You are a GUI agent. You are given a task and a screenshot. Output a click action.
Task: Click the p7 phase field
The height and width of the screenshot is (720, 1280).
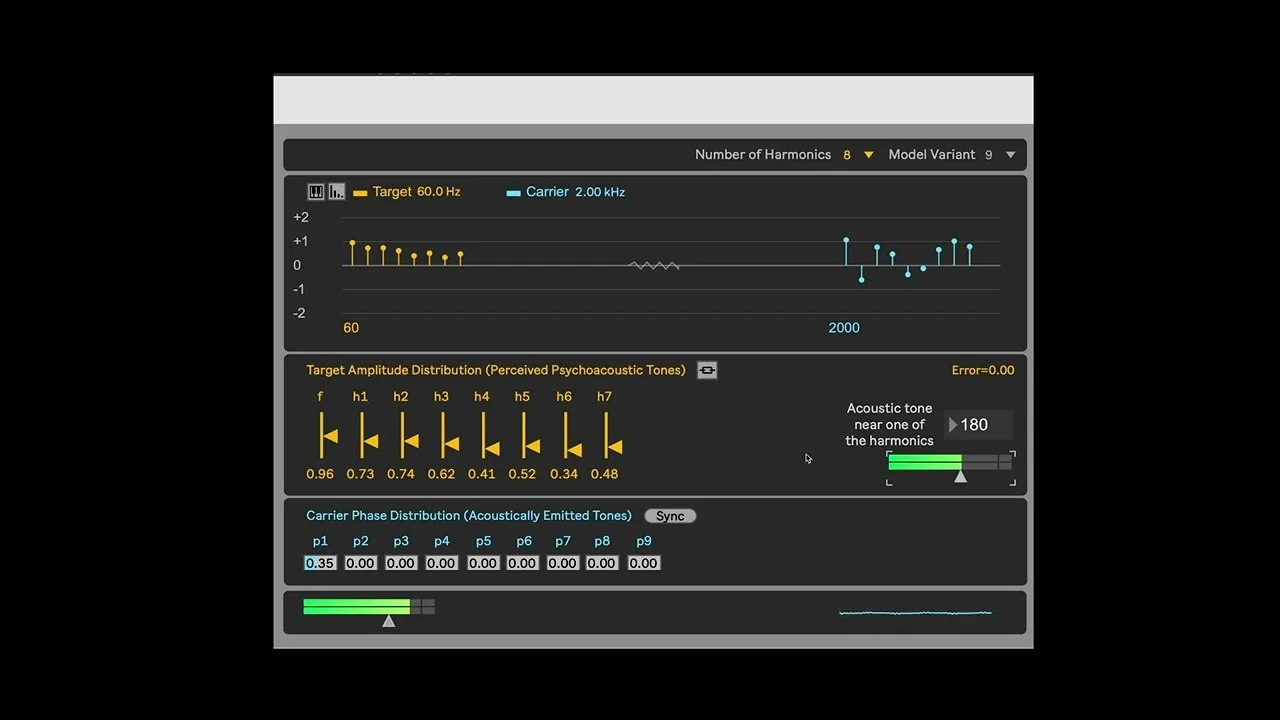[563, 563]
